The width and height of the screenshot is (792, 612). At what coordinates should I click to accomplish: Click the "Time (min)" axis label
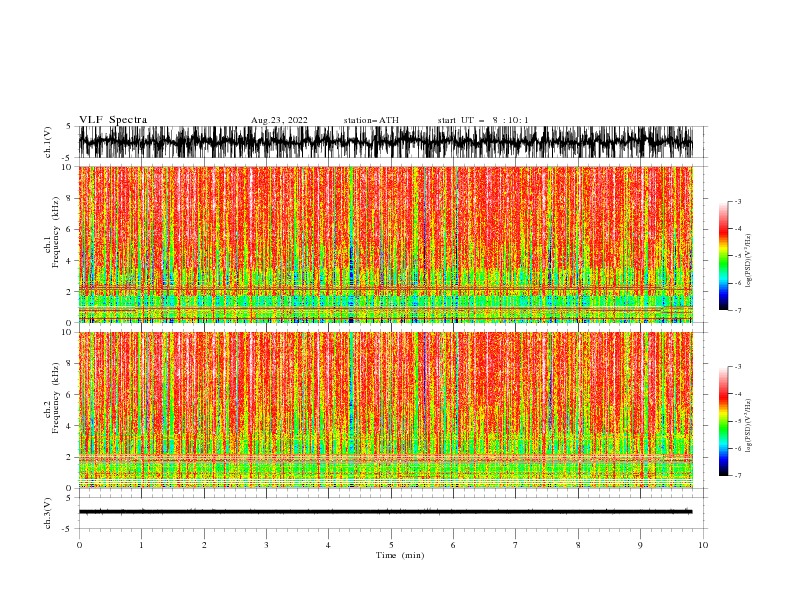[x=400, y=555]
